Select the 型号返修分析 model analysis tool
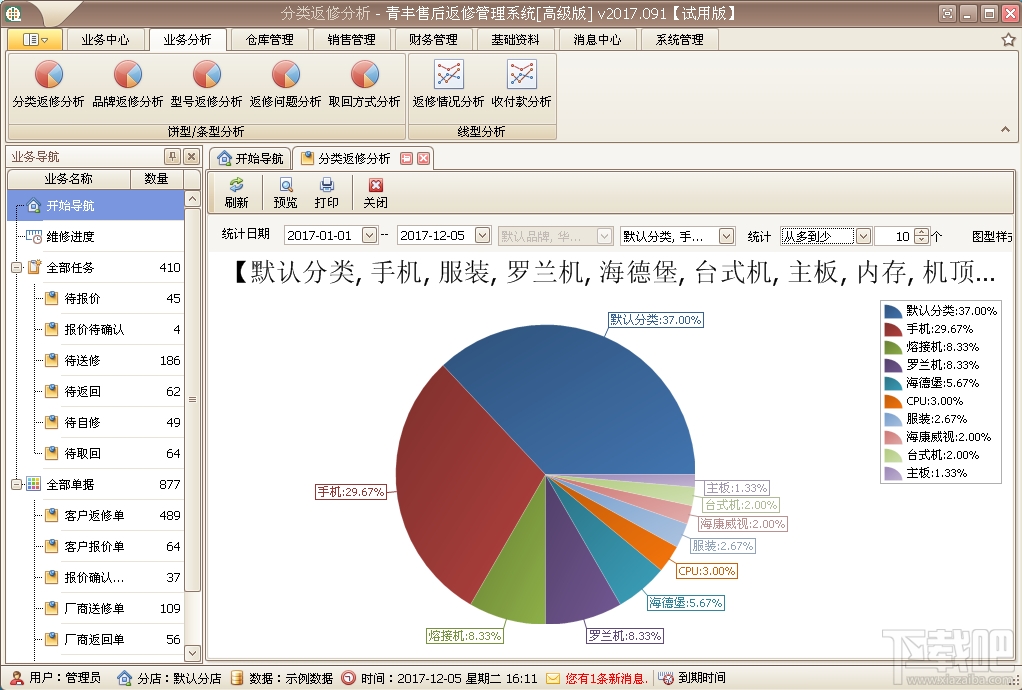This screenshot has width=1022, height=690. point(205,85)
